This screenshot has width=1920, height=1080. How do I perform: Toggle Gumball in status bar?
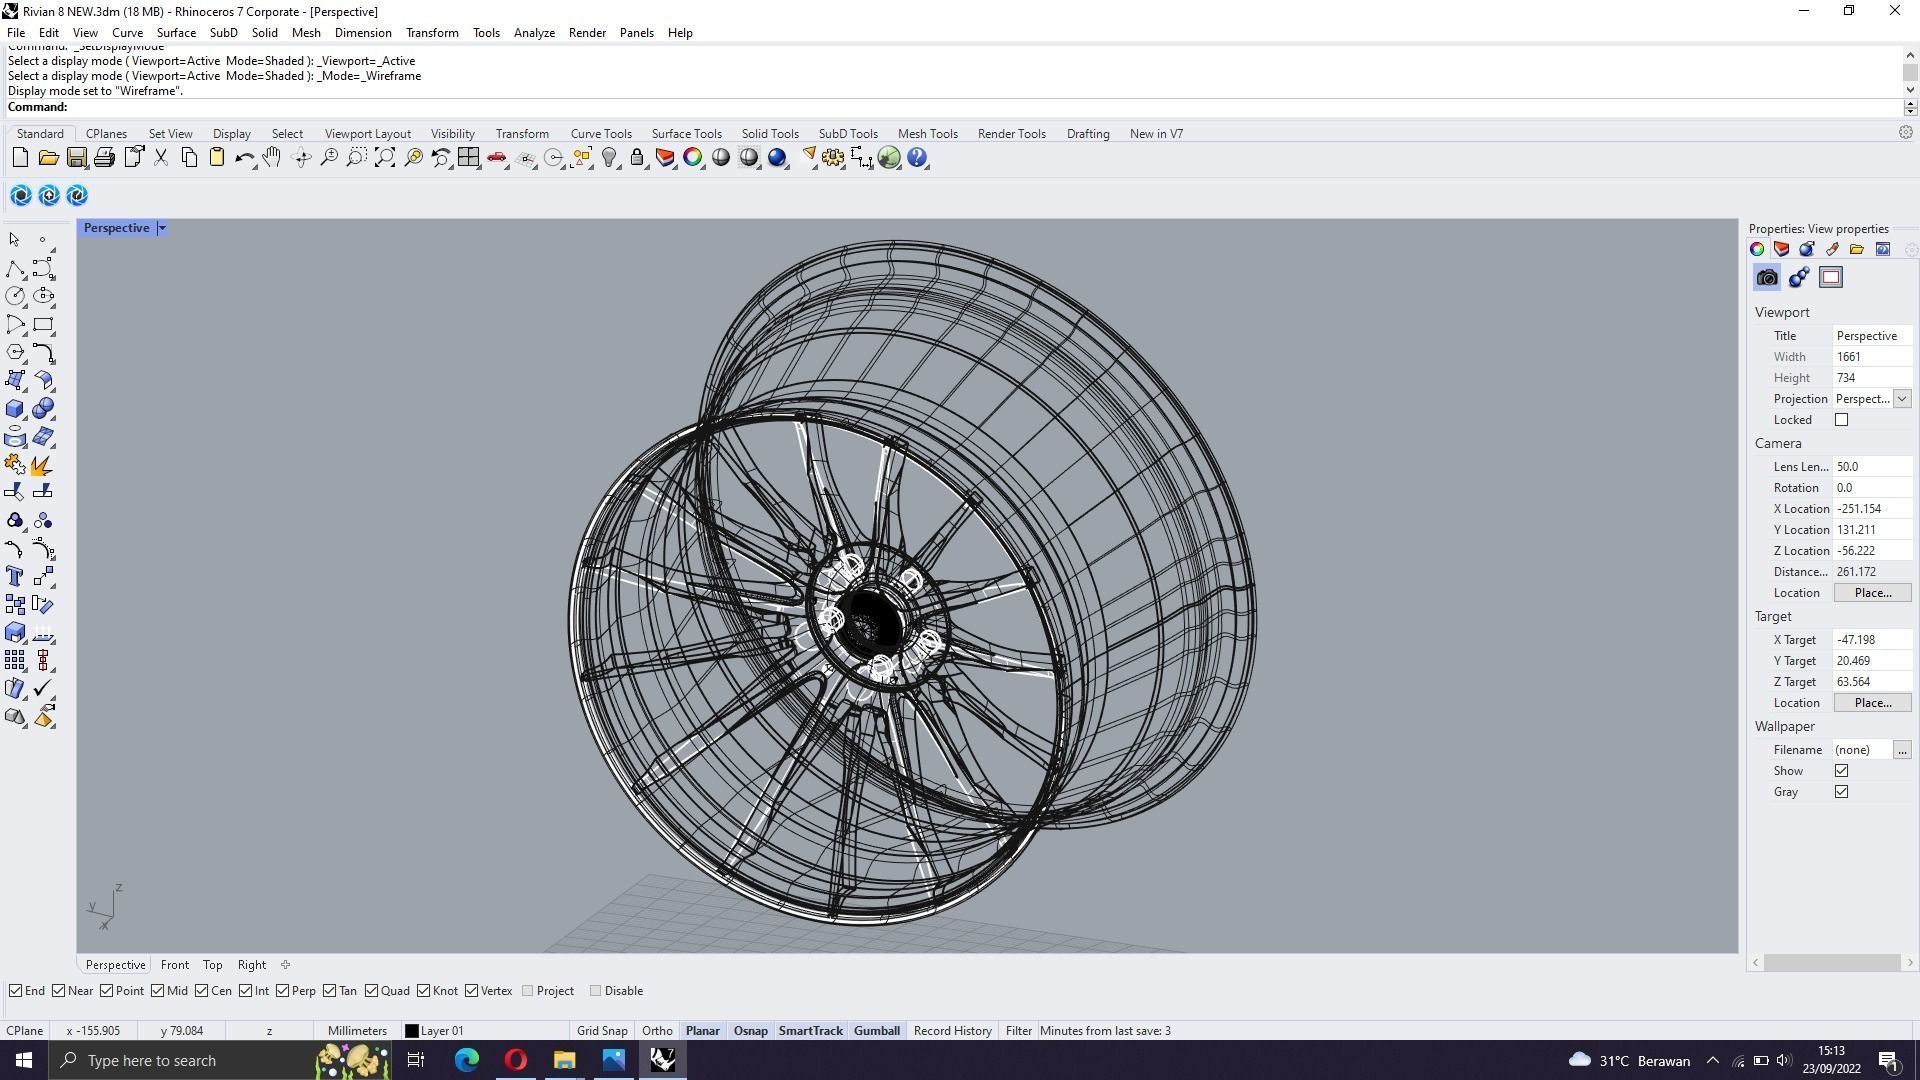876,1031
